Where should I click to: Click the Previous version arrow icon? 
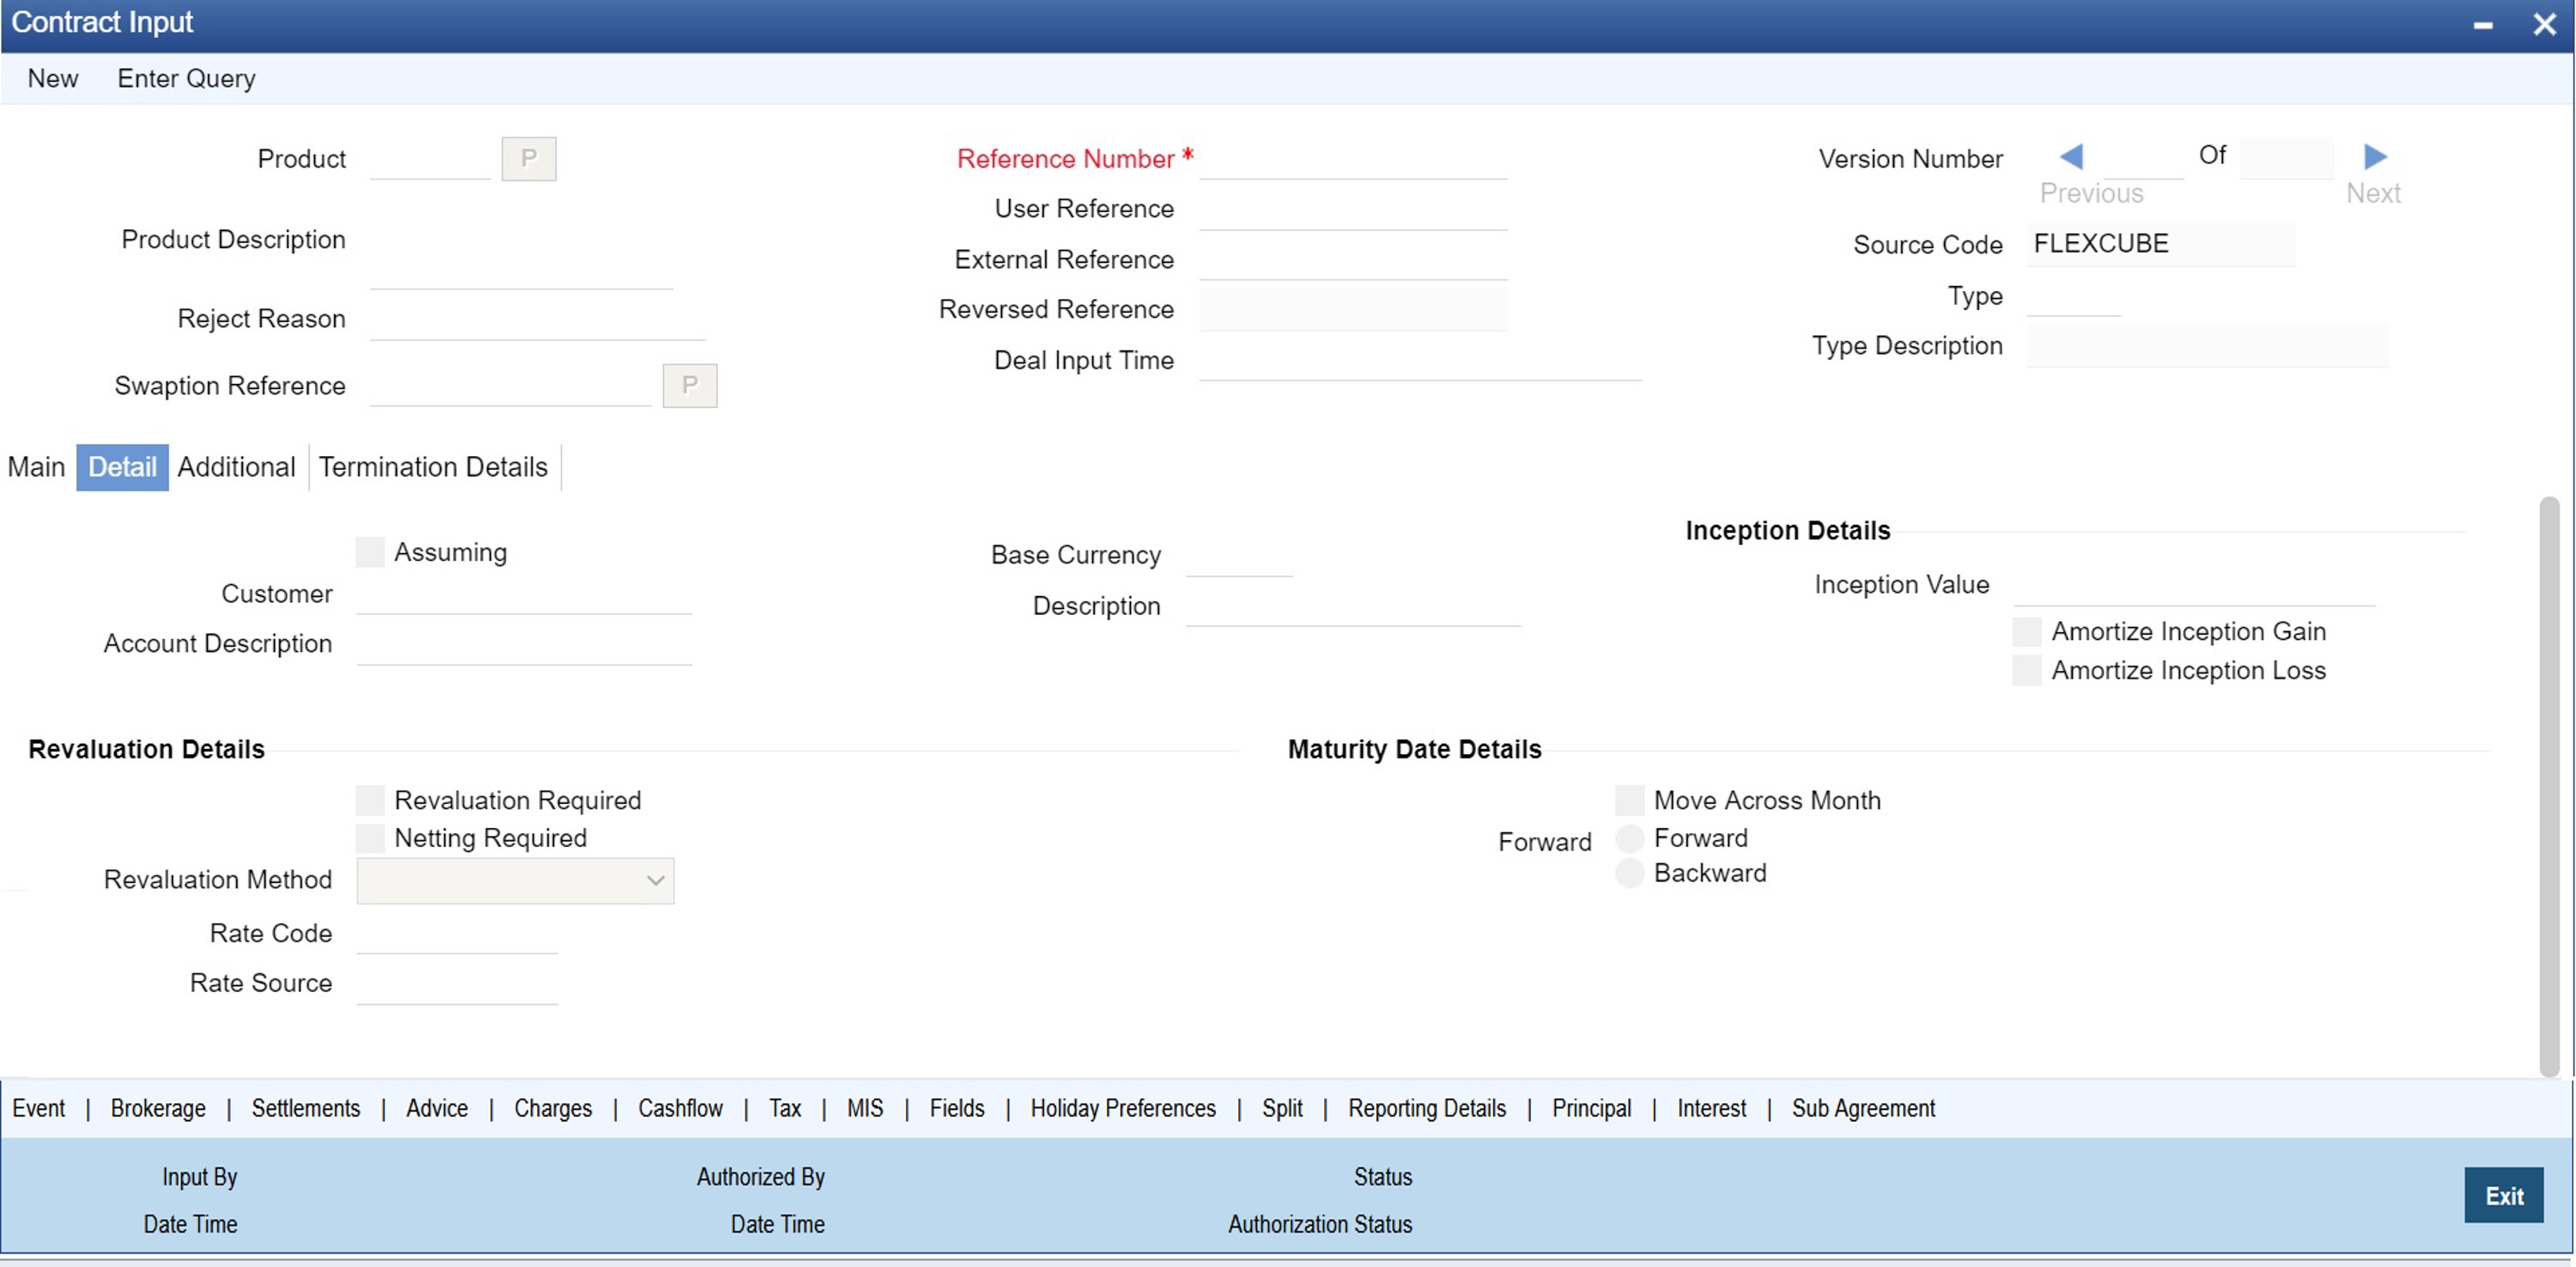pos(2071,156)
